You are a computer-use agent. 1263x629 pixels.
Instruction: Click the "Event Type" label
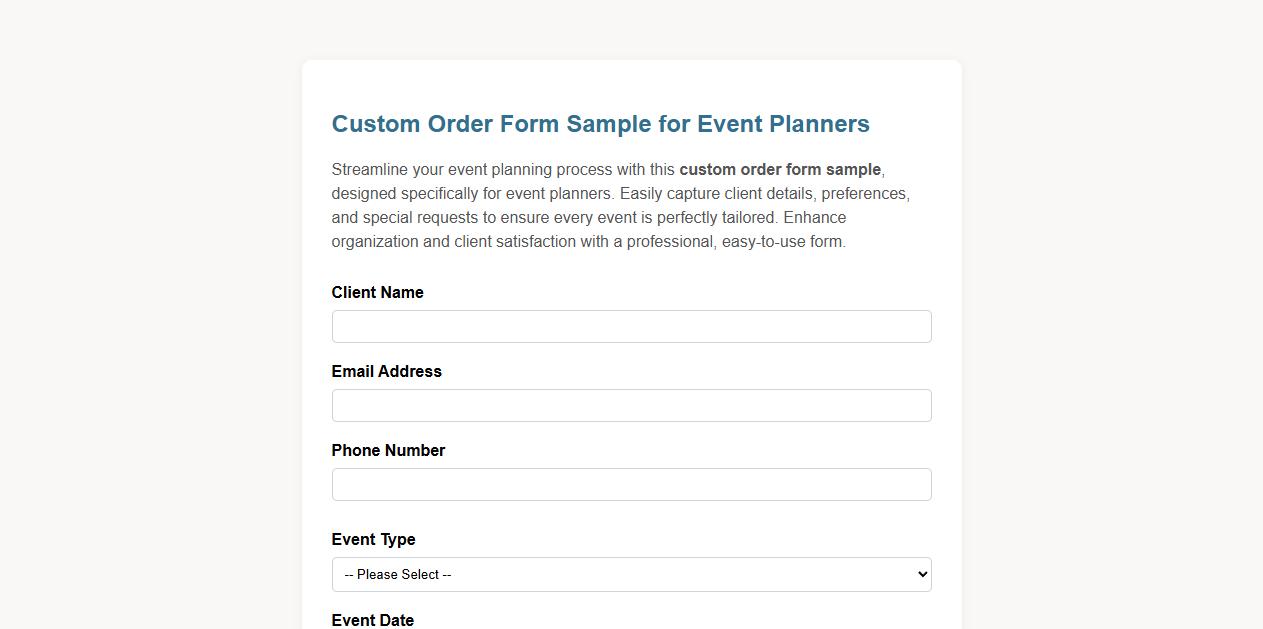point(373,539)
